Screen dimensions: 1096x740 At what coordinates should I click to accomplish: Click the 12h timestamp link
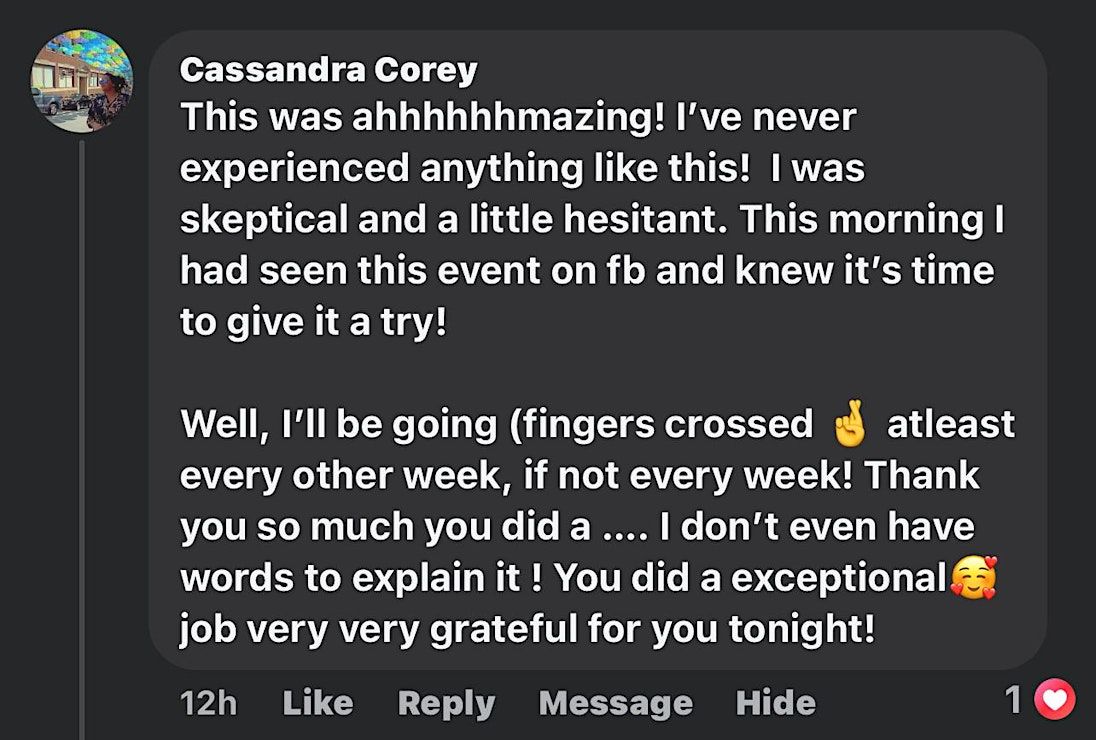tap(209, 702)
